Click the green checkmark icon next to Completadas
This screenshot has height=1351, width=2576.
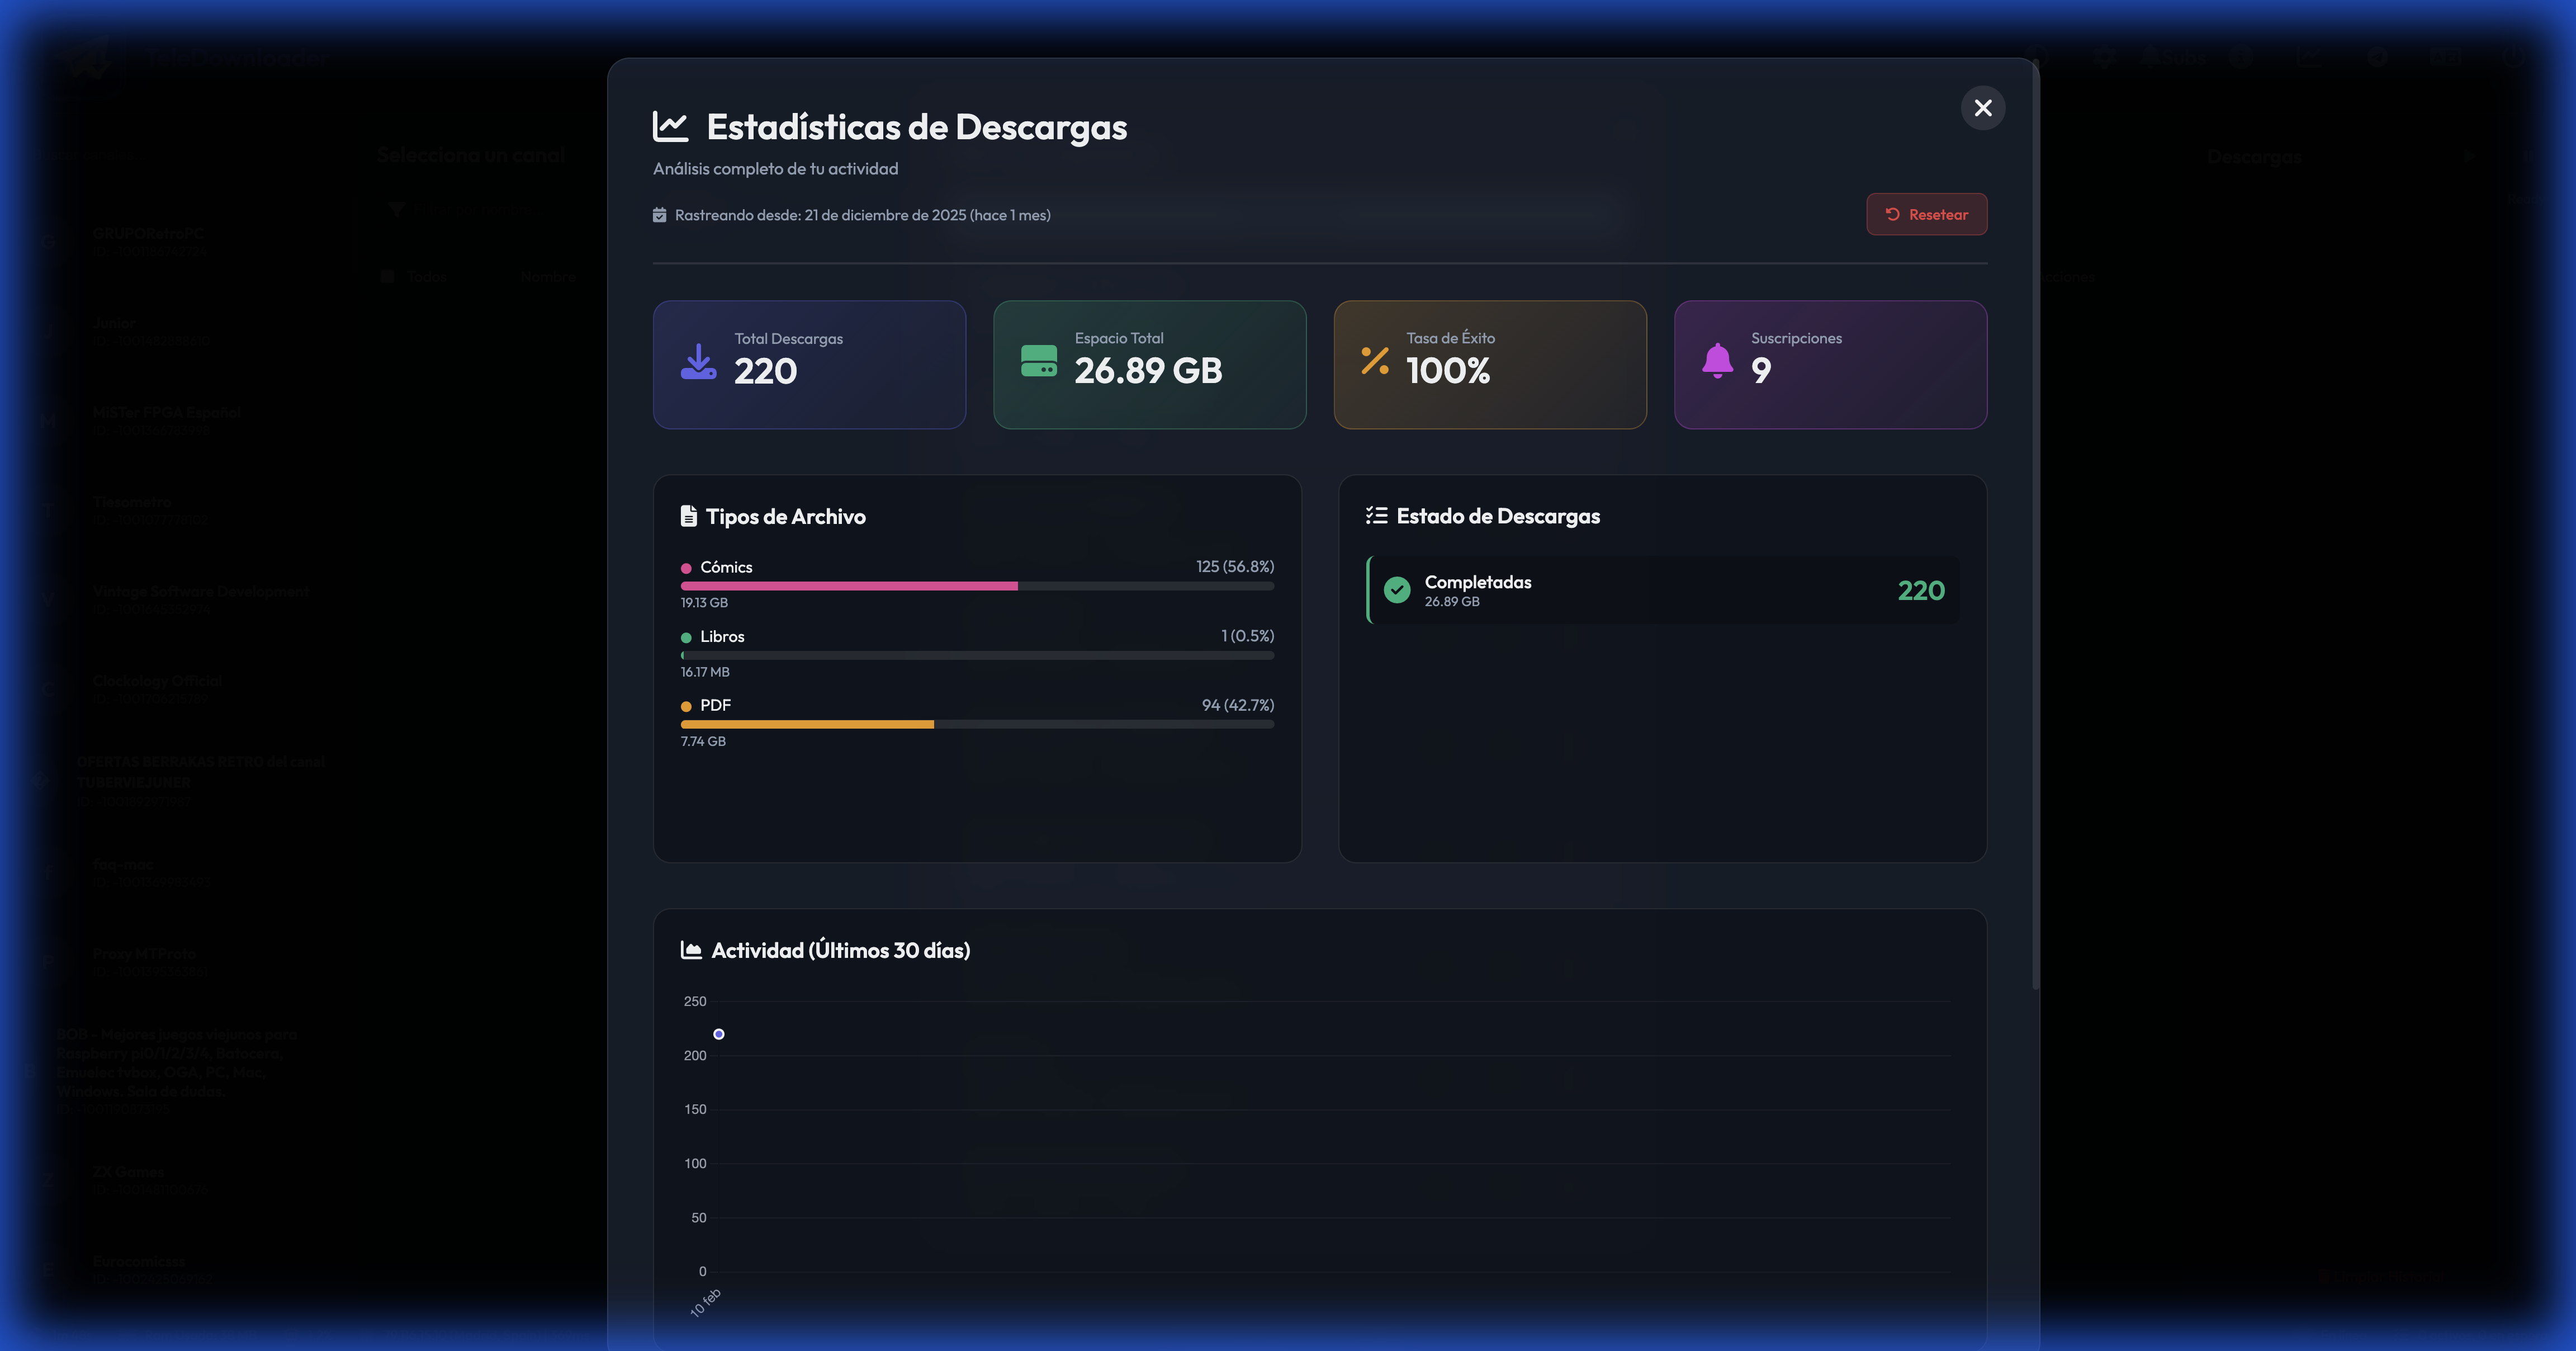tap(1397, 590)
